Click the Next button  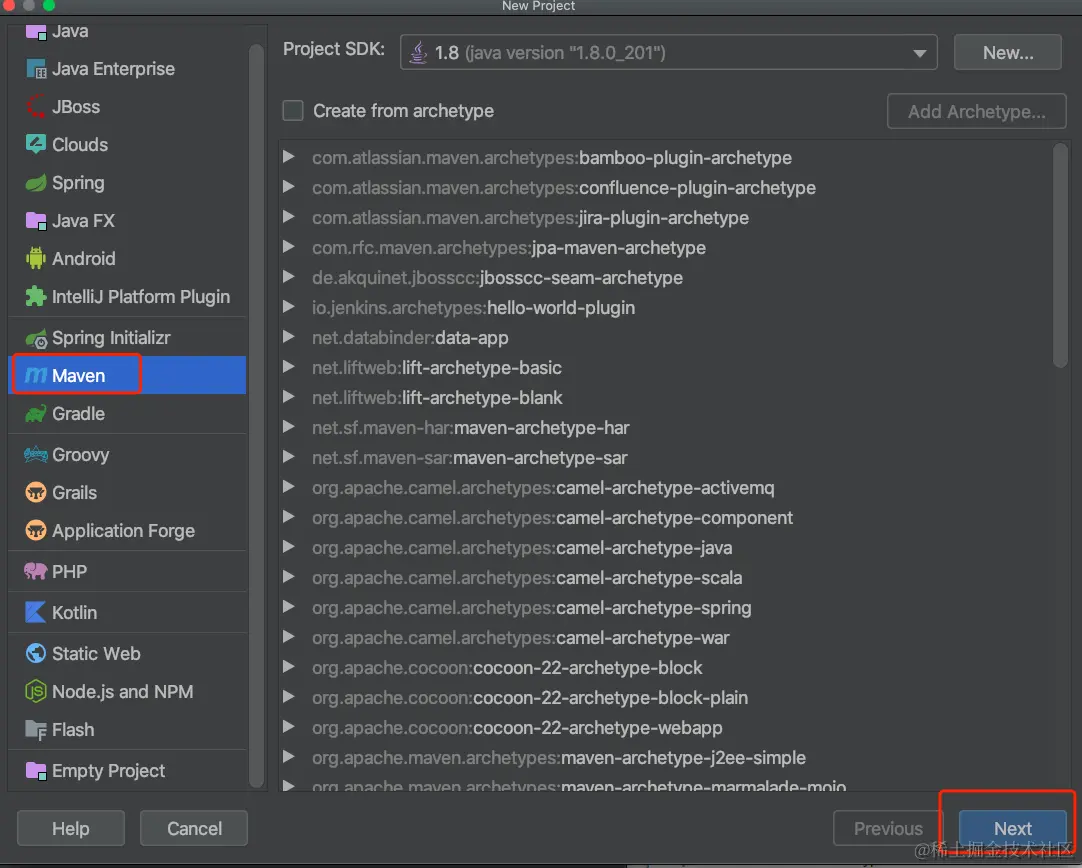(x=1012, y=828)
